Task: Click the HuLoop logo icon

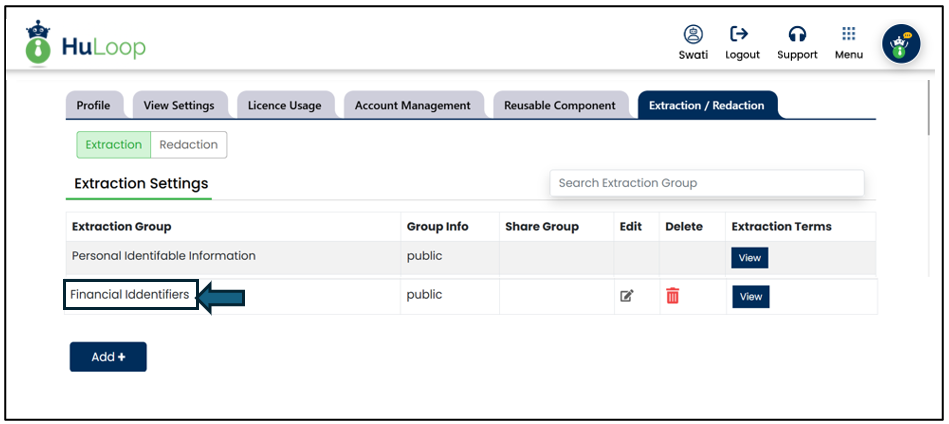Action: point(38,44)
